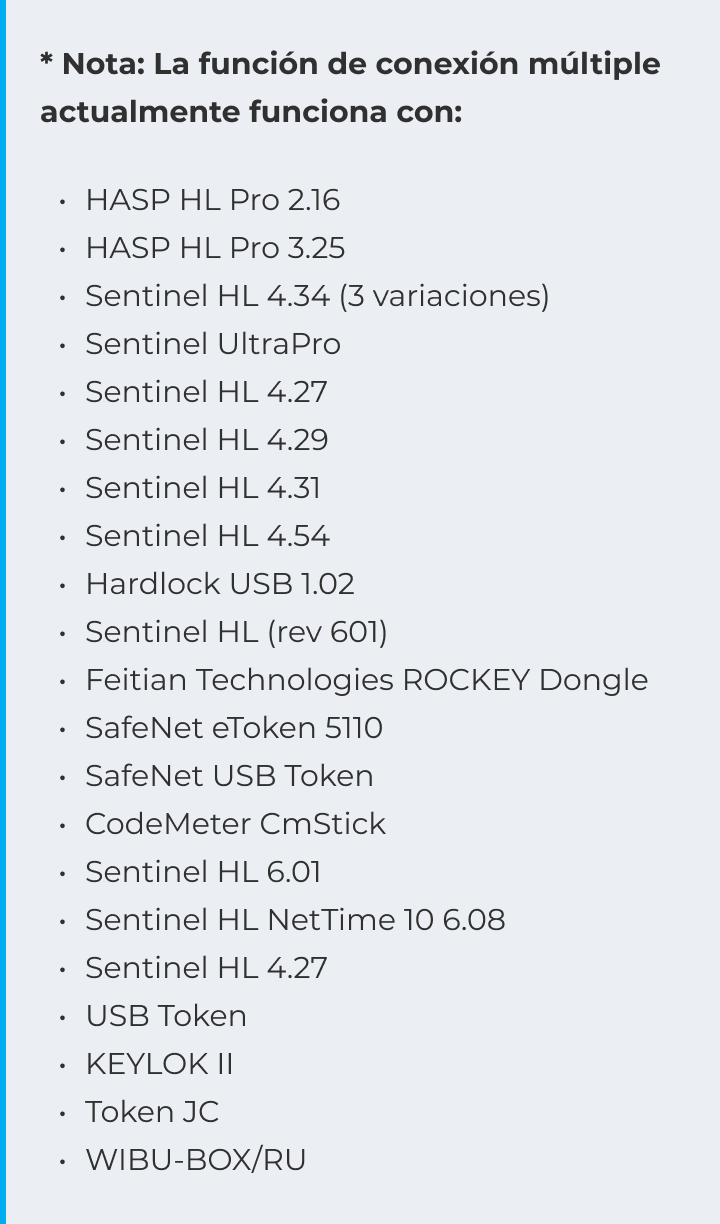Choose the CodeMeter CmStick list entry

coord(235,824)
